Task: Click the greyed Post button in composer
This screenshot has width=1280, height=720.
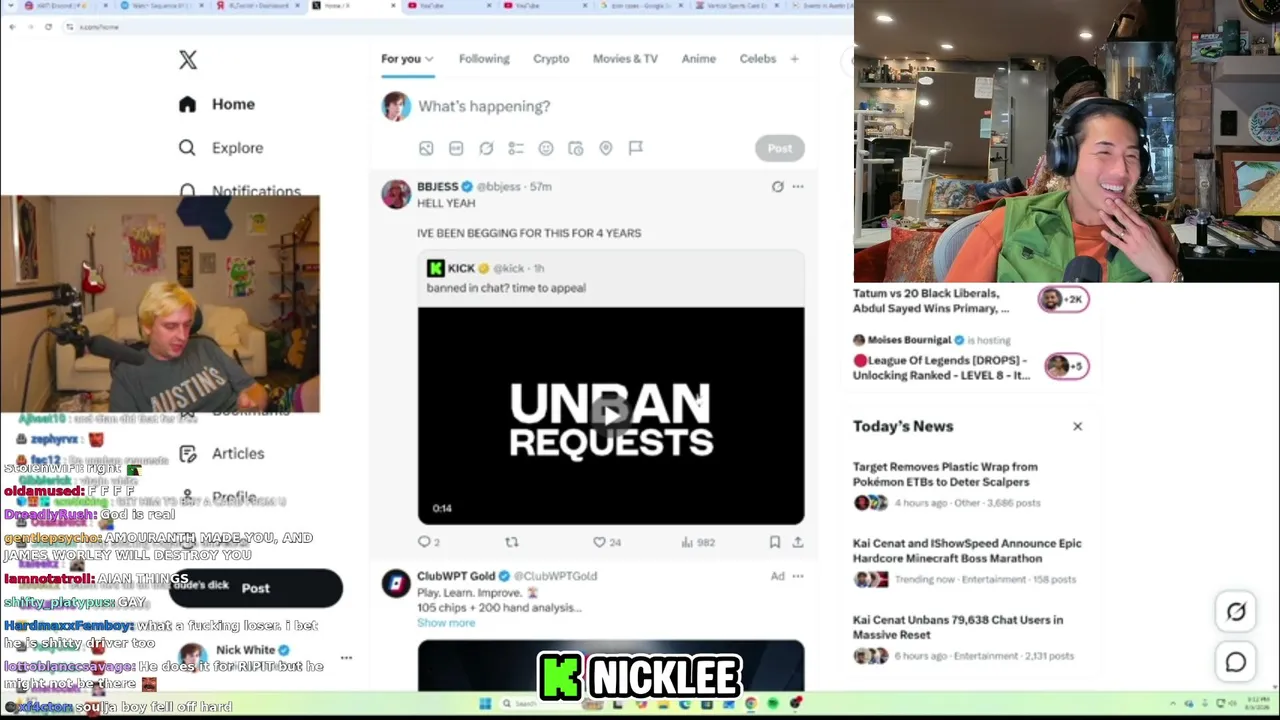Action: click(x=780, y=148)
